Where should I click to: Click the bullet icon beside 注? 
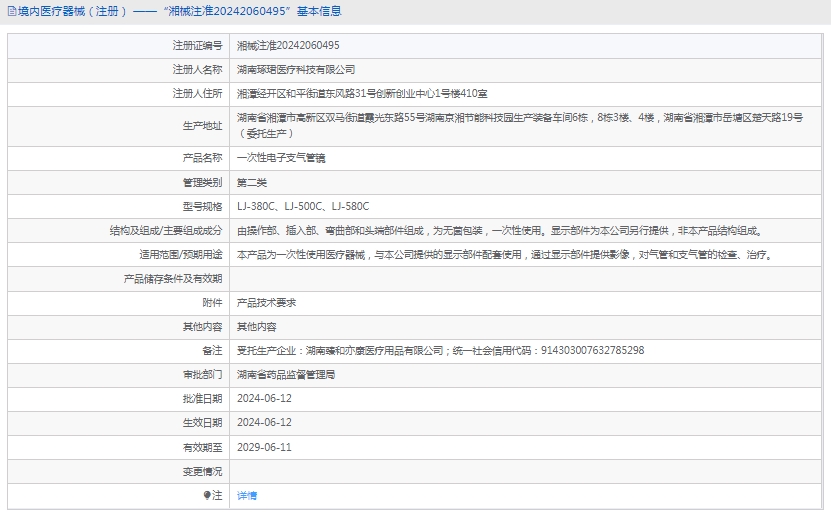point(208,495)
